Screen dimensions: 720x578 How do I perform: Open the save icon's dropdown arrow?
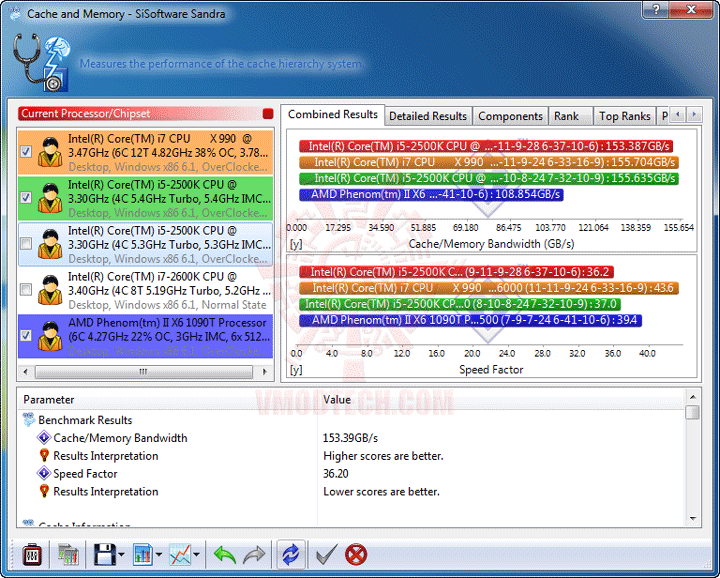coord(121,555)
